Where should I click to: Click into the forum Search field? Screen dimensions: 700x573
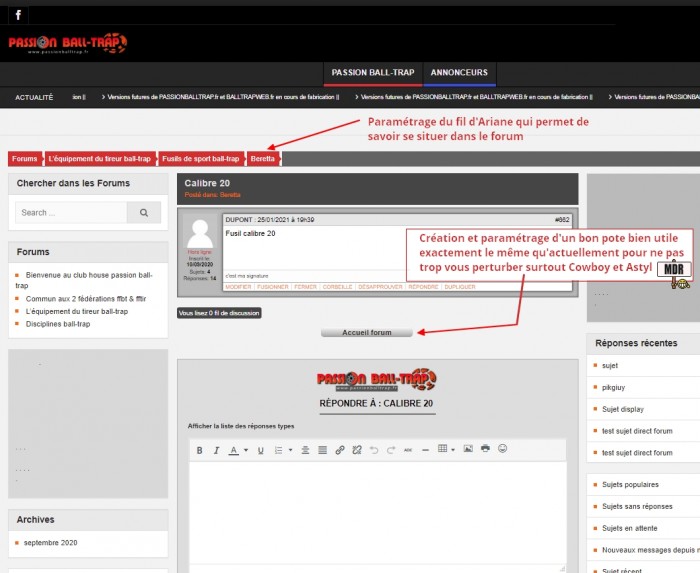71,213
